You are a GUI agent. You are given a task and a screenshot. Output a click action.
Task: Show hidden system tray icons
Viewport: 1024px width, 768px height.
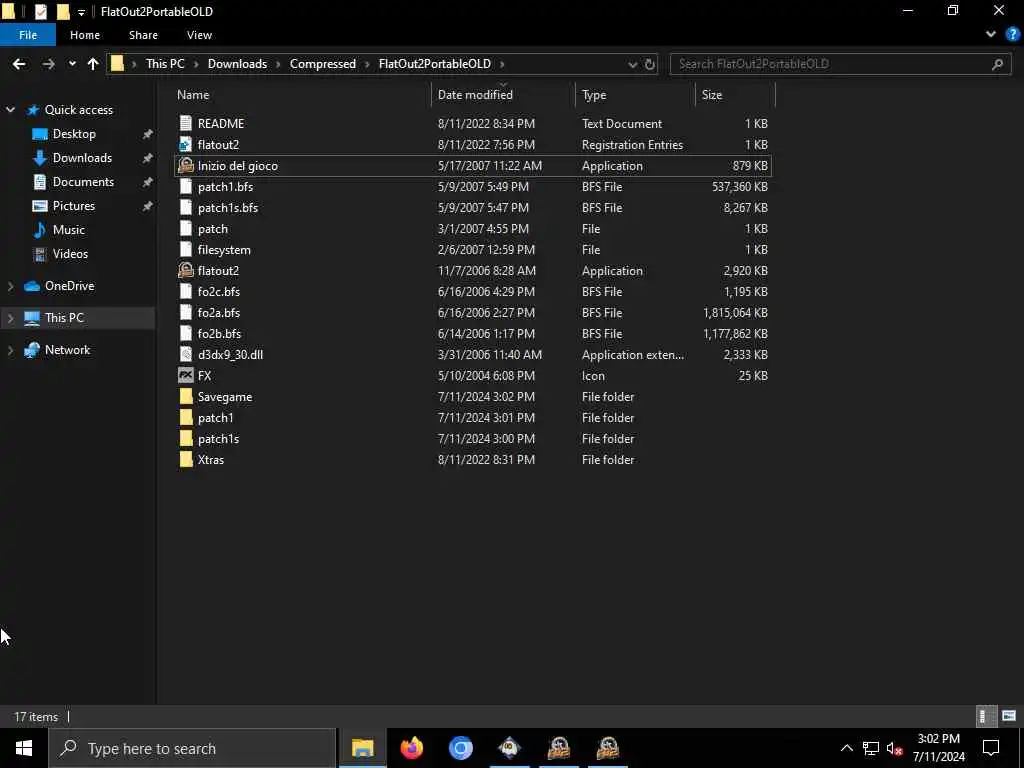click(846, 748)
